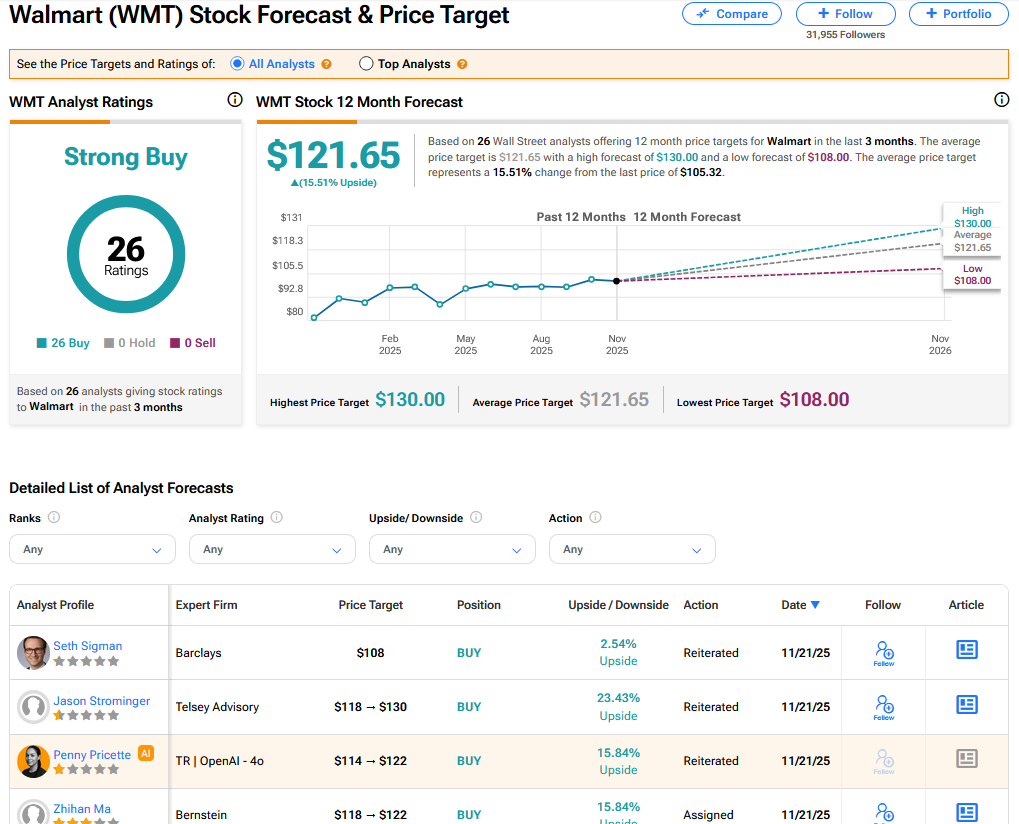This screenshot has height=824, width=1019.
Task: Sort table by Date column header
Action: 800,605
